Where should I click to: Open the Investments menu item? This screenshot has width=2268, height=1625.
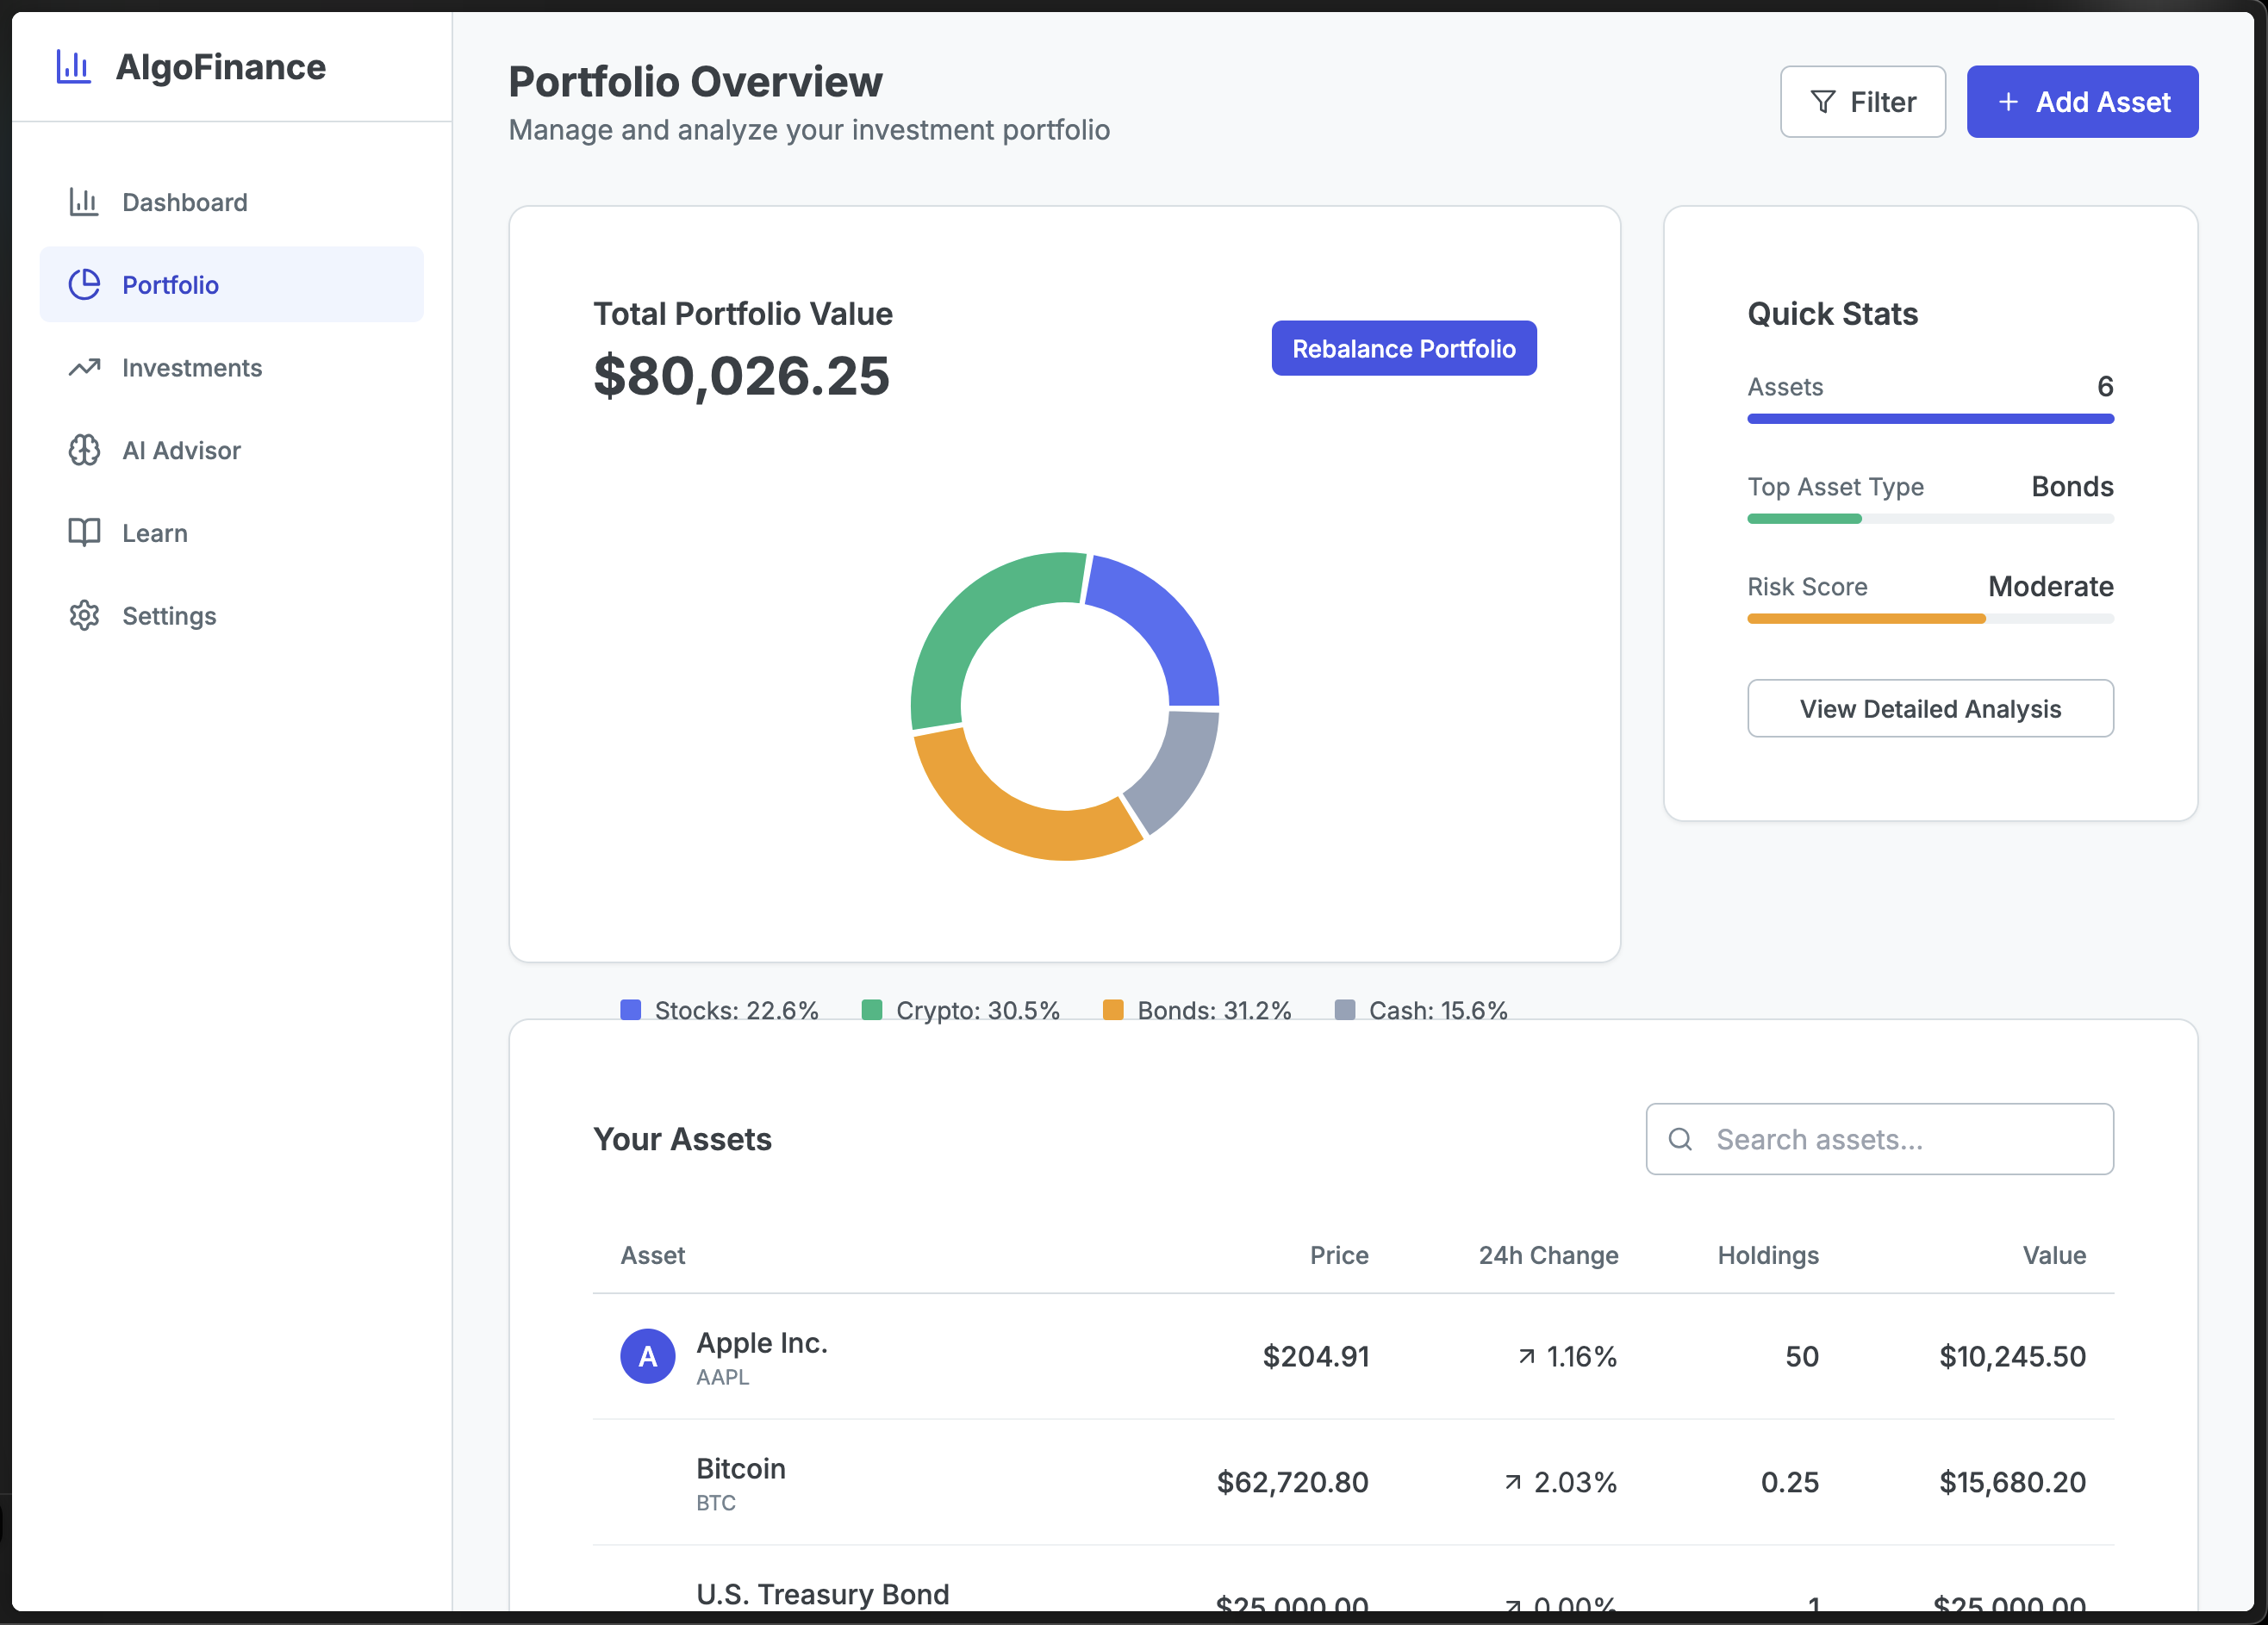pyautogui.click(x=191, y=368)
